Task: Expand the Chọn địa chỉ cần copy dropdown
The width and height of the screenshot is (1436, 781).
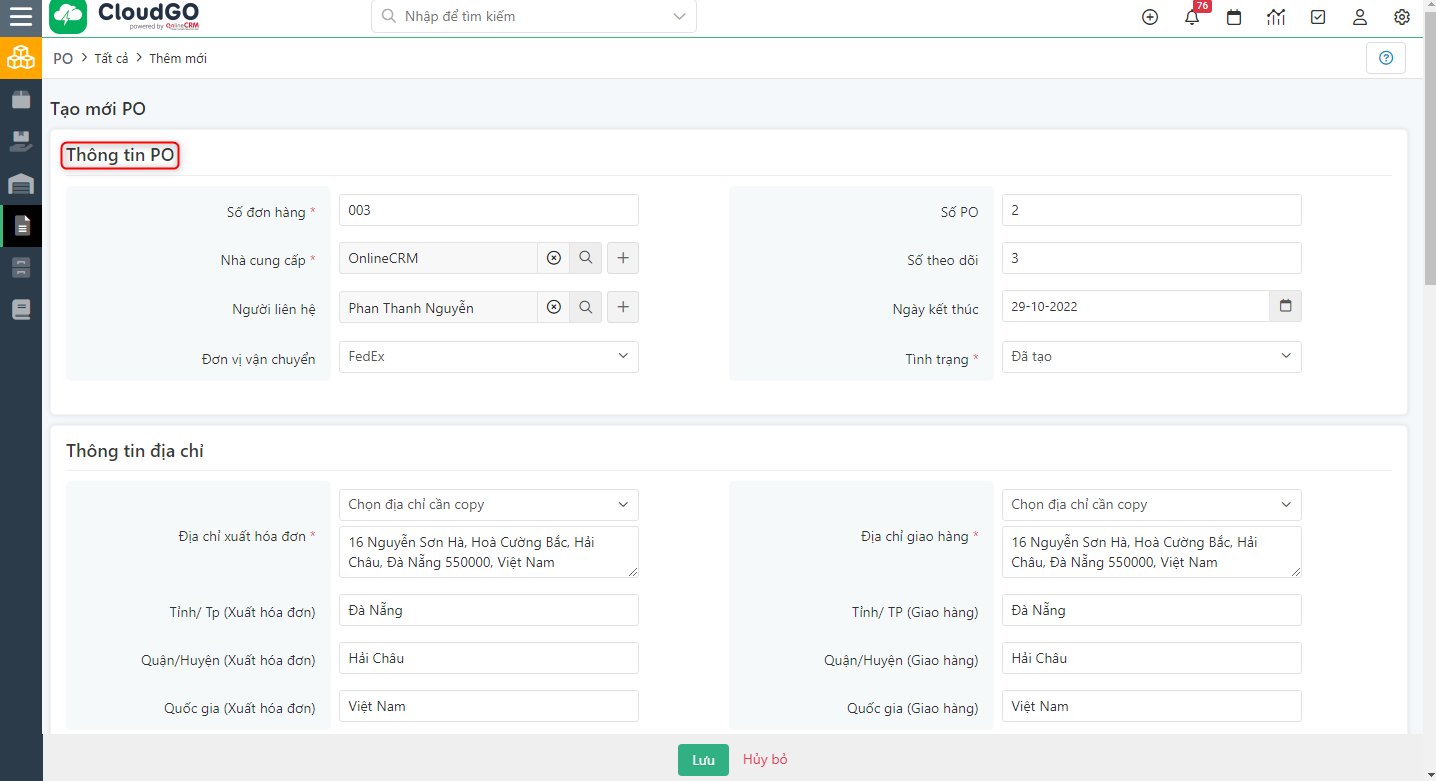Action: pyautogui.click(x=488, y=504)
